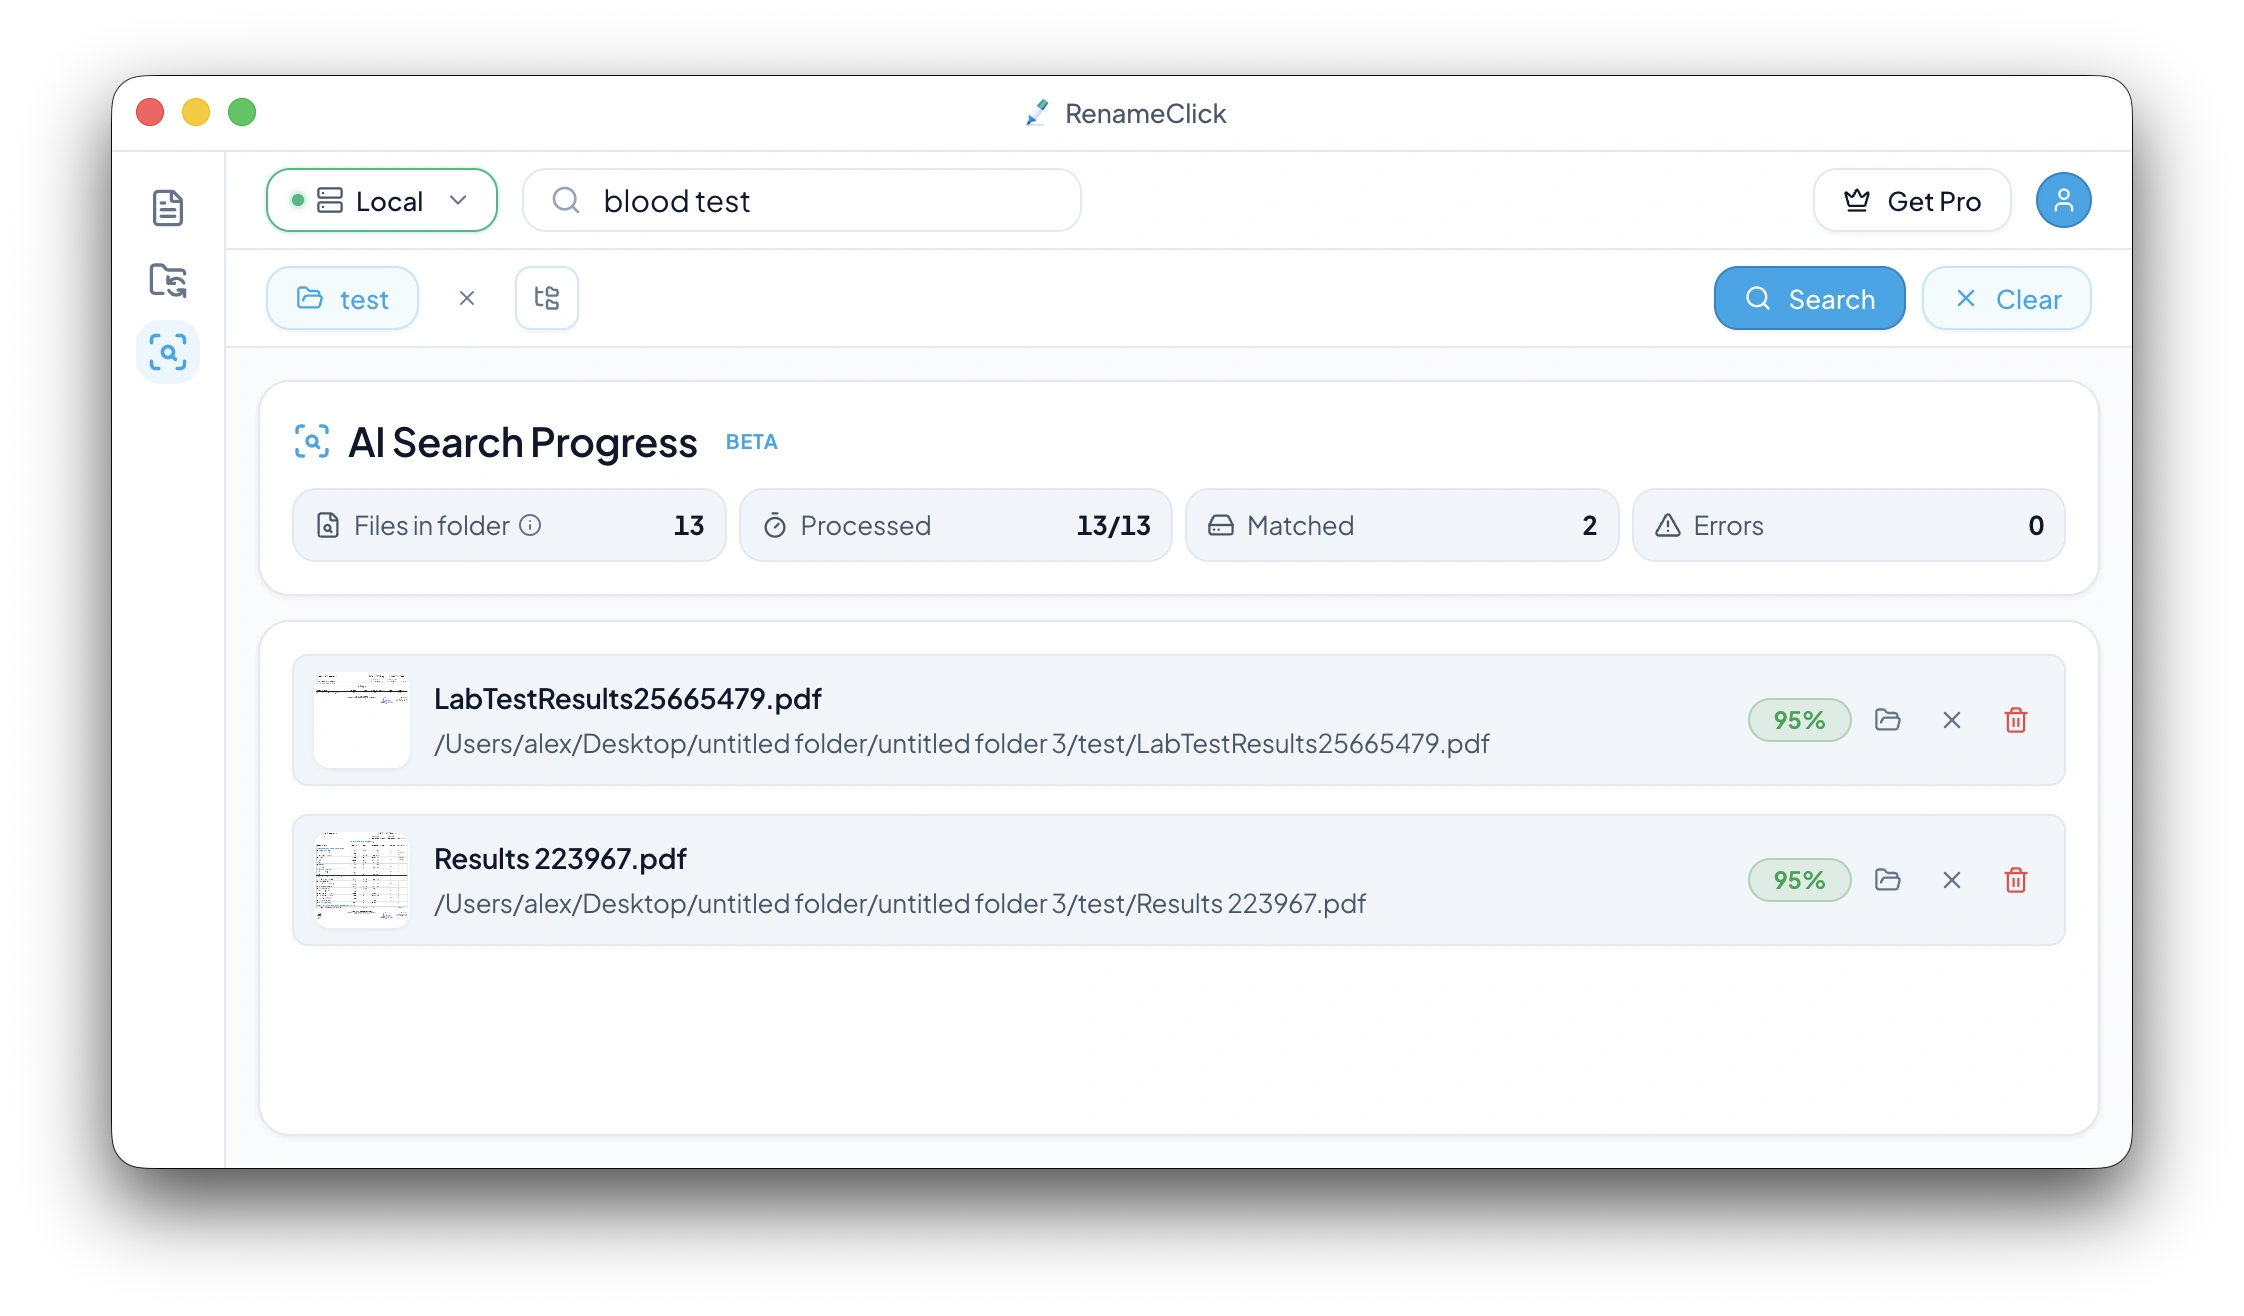
Task: Open the user profile avatar
Action: (2063, 201)
